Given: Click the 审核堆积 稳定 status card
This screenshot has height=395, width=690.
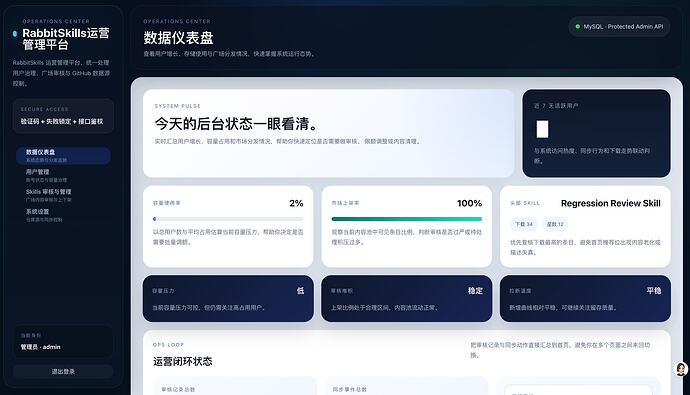Looking at the screenshot, I should point(407,299).
